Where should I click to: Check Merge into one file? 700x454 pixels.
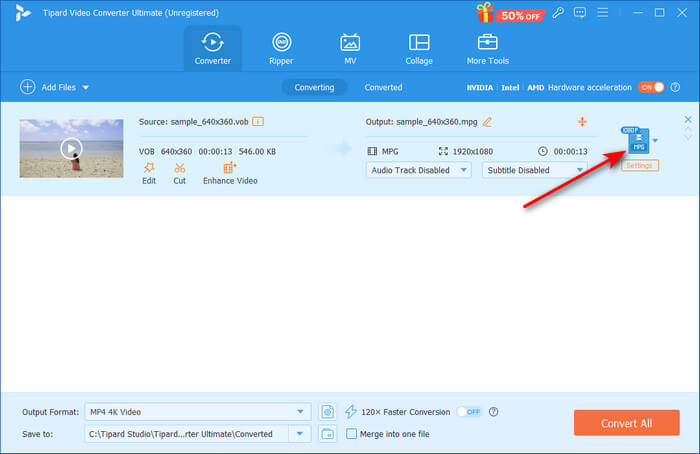[351, 433]
